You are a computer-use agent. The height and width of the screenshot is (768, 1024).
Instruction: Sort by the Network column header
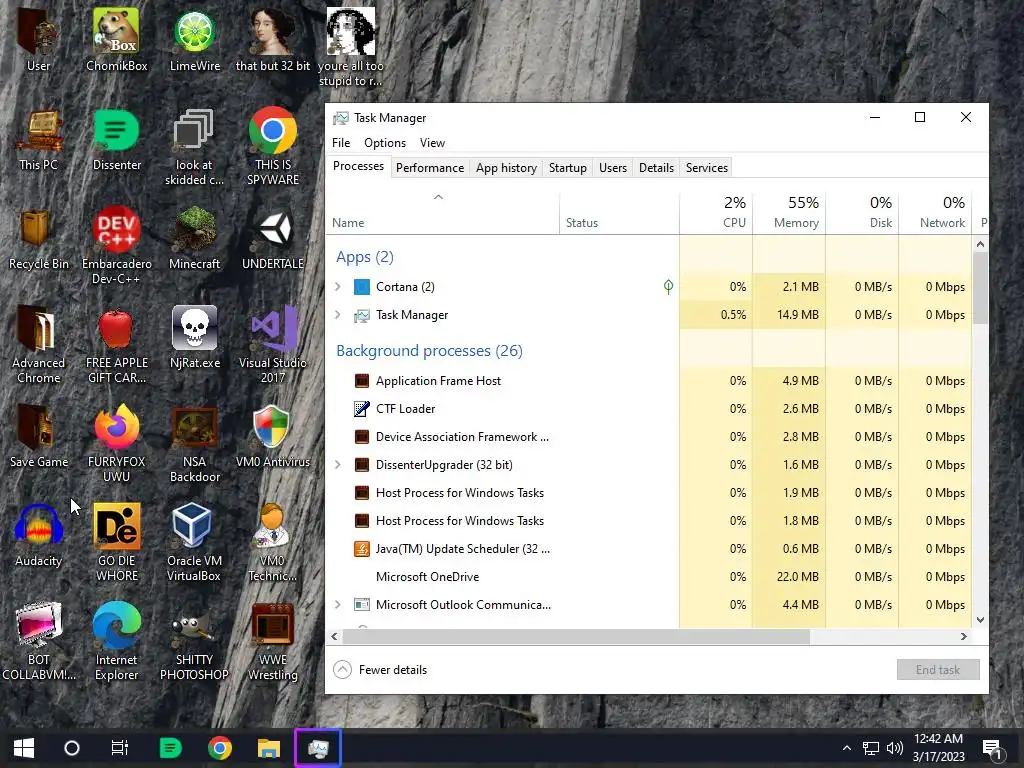(935, 214)
